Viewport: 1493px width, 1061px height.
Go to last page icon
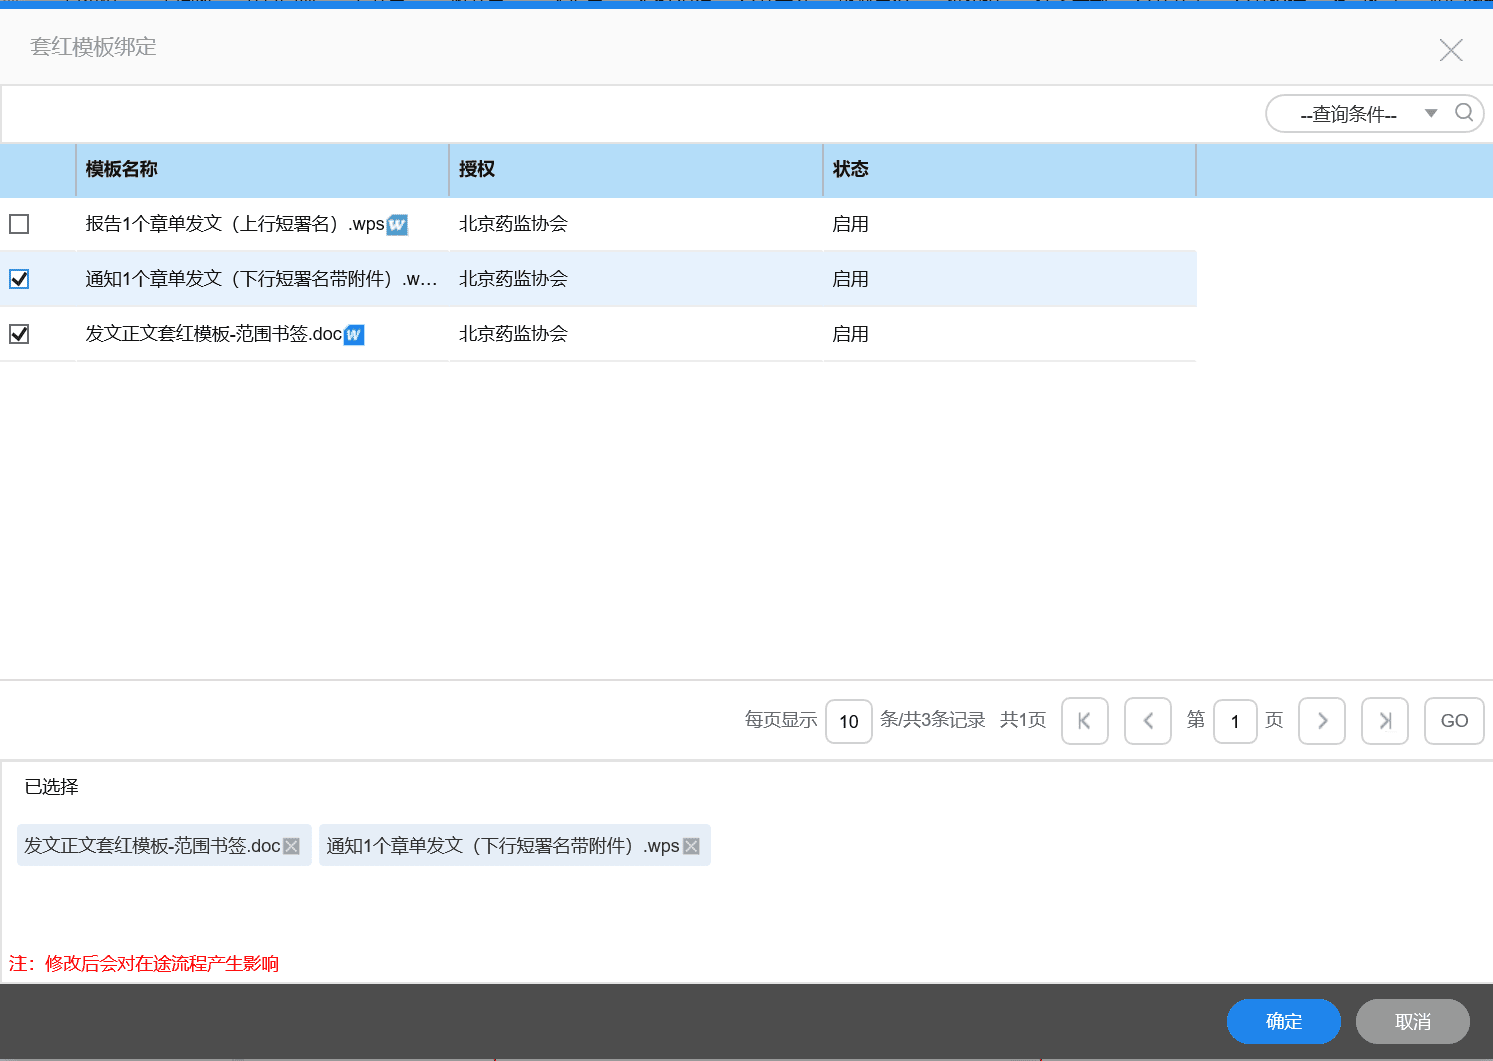click(x=1385, y=721)
